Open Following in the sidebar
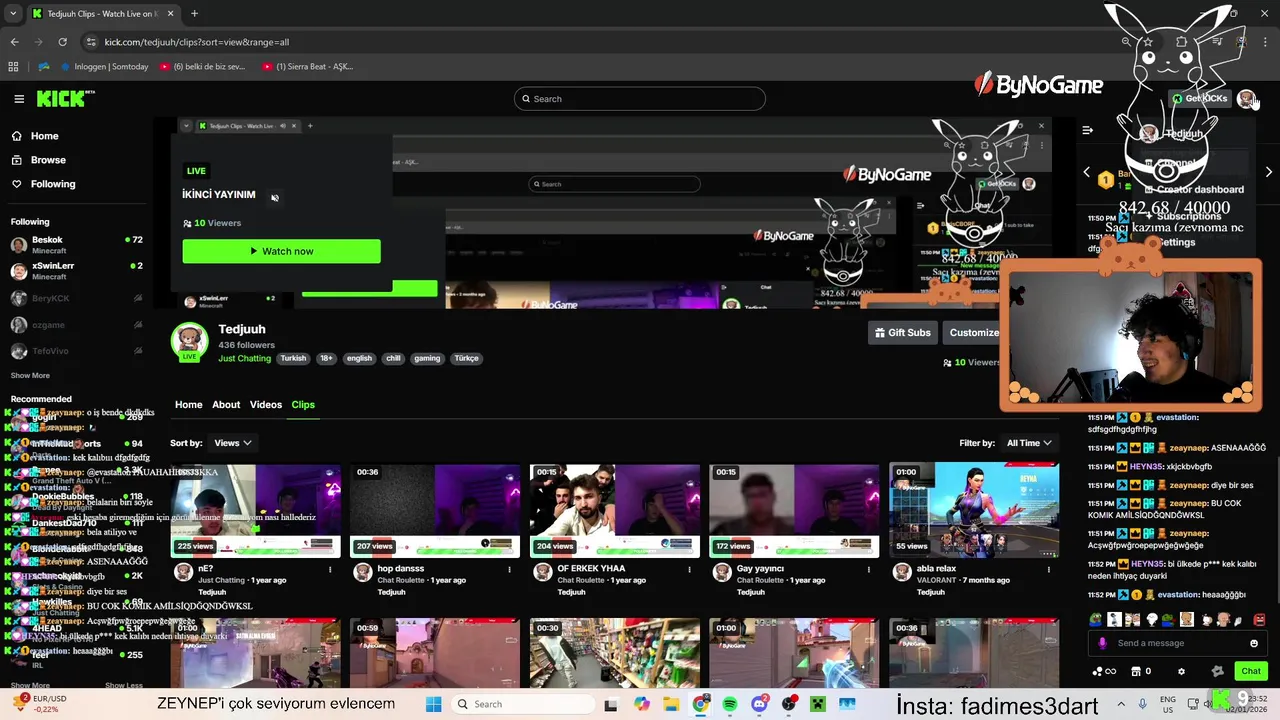The image size is (1280, 720). point(53,184)
